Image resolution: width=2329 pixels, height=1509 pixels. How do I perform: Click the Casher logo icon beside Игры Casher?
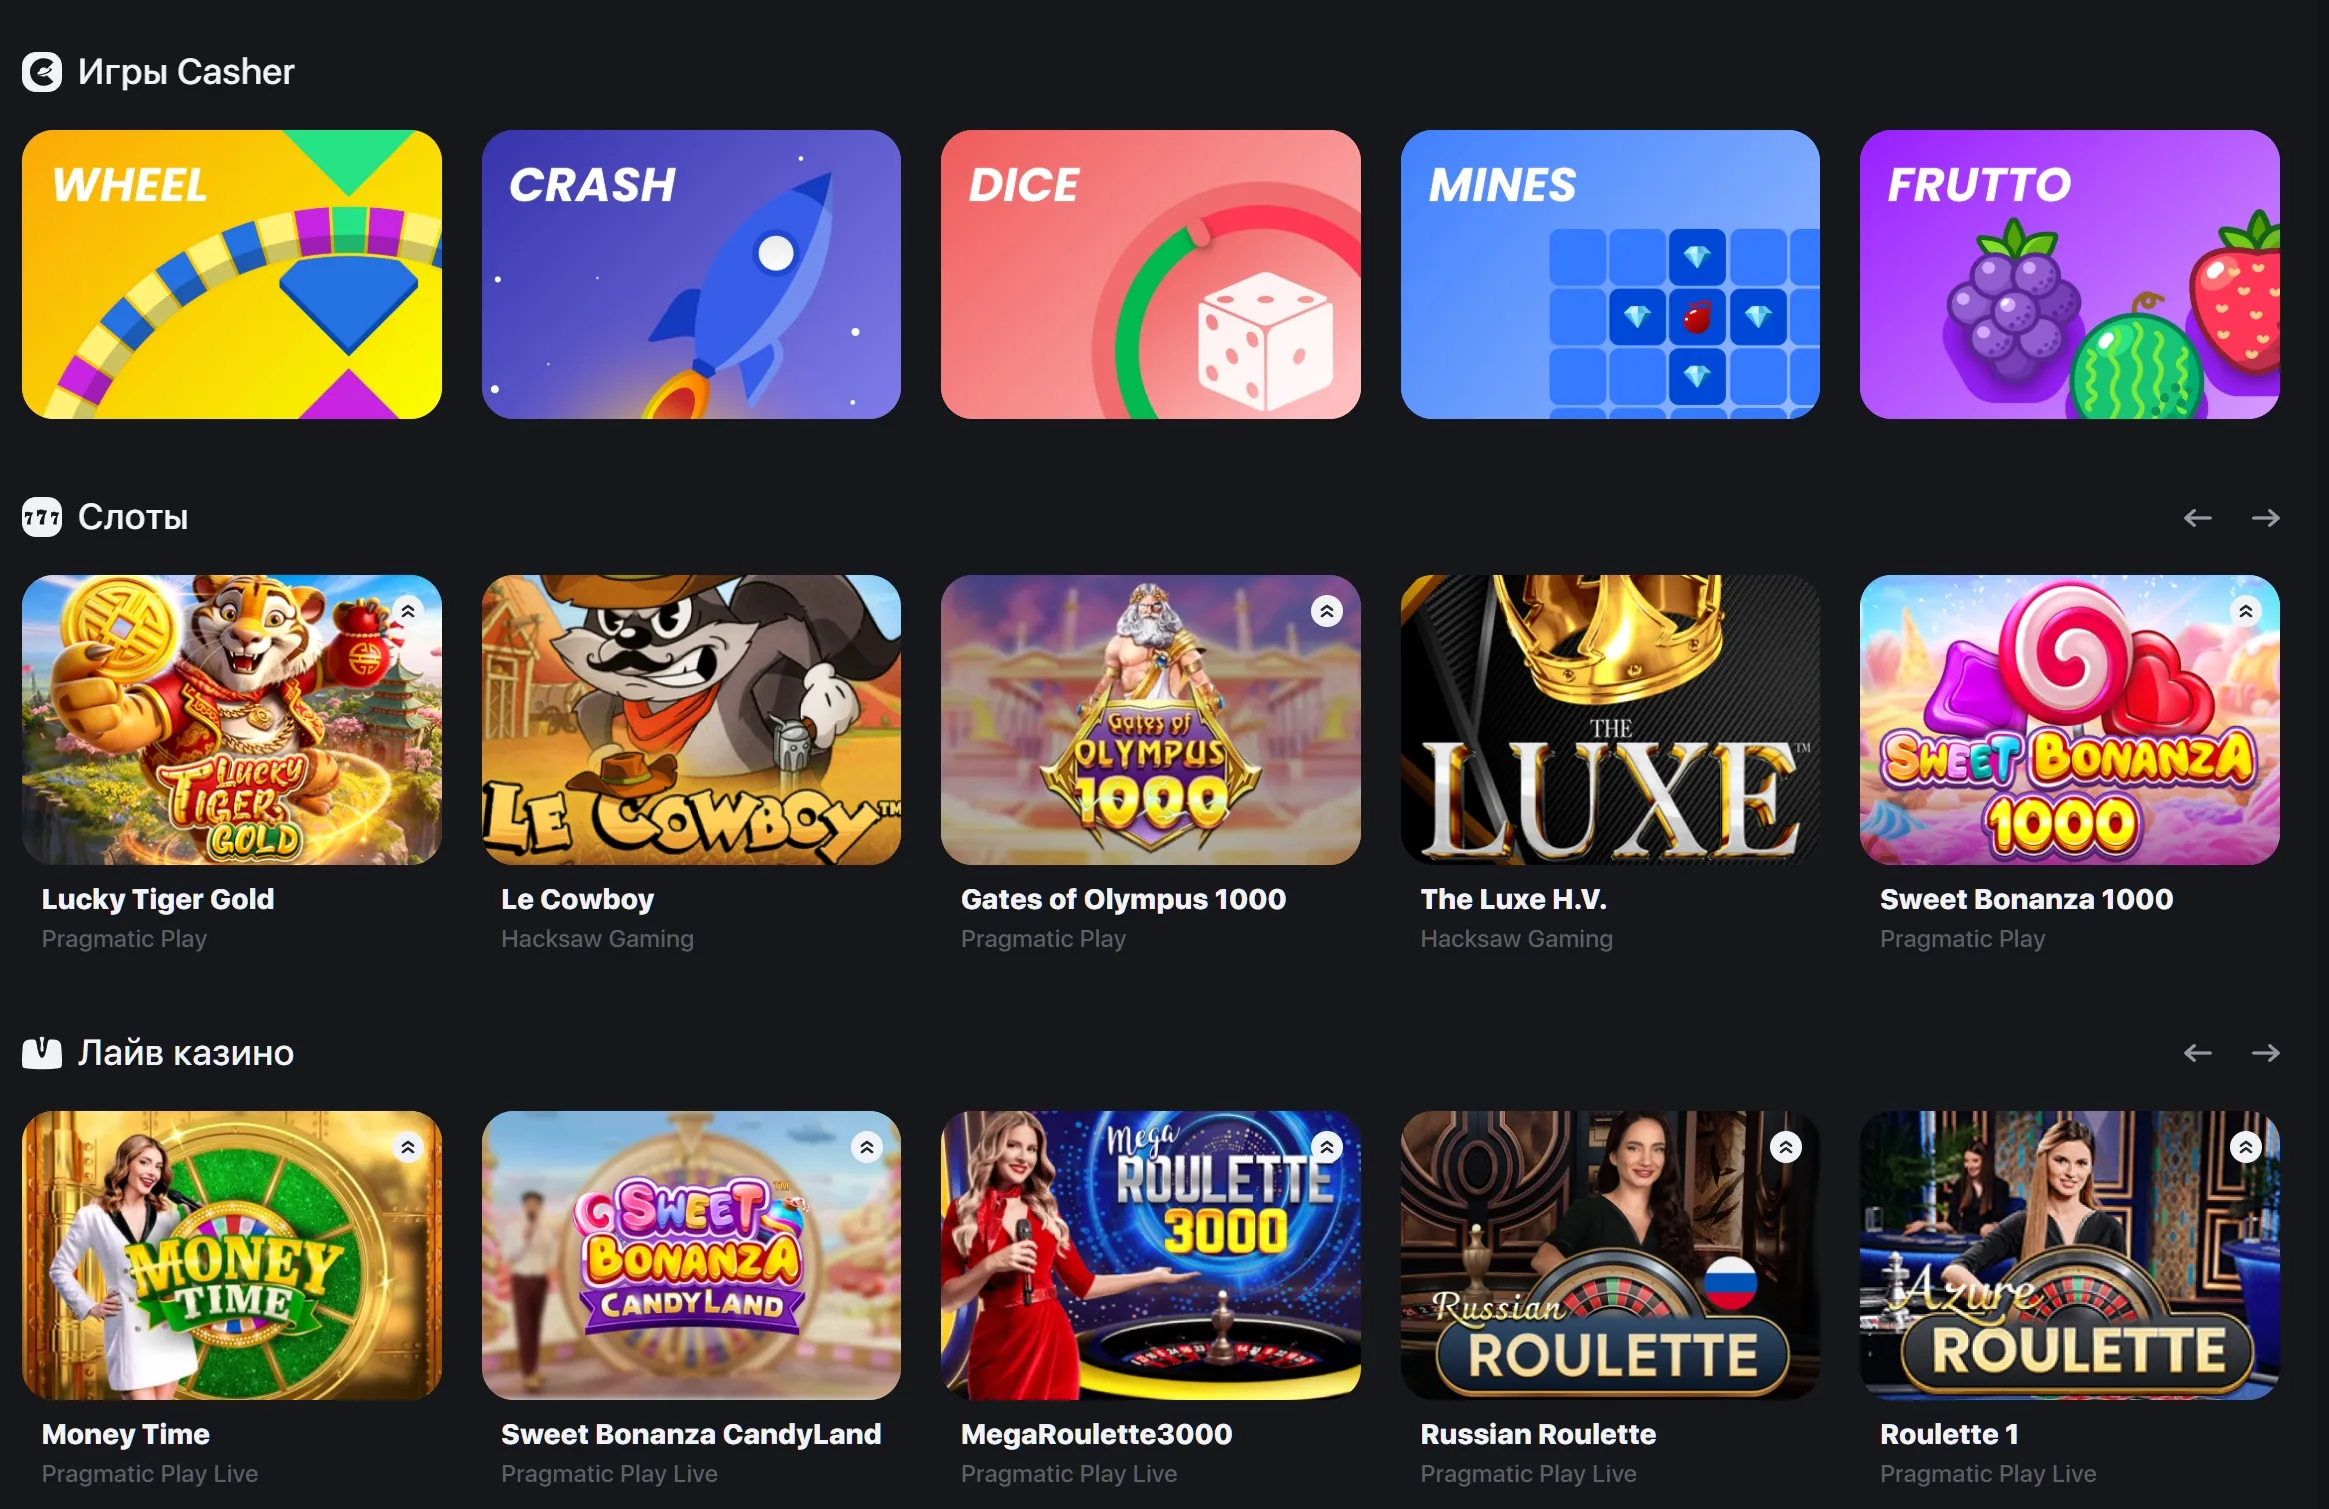[42, 72]
